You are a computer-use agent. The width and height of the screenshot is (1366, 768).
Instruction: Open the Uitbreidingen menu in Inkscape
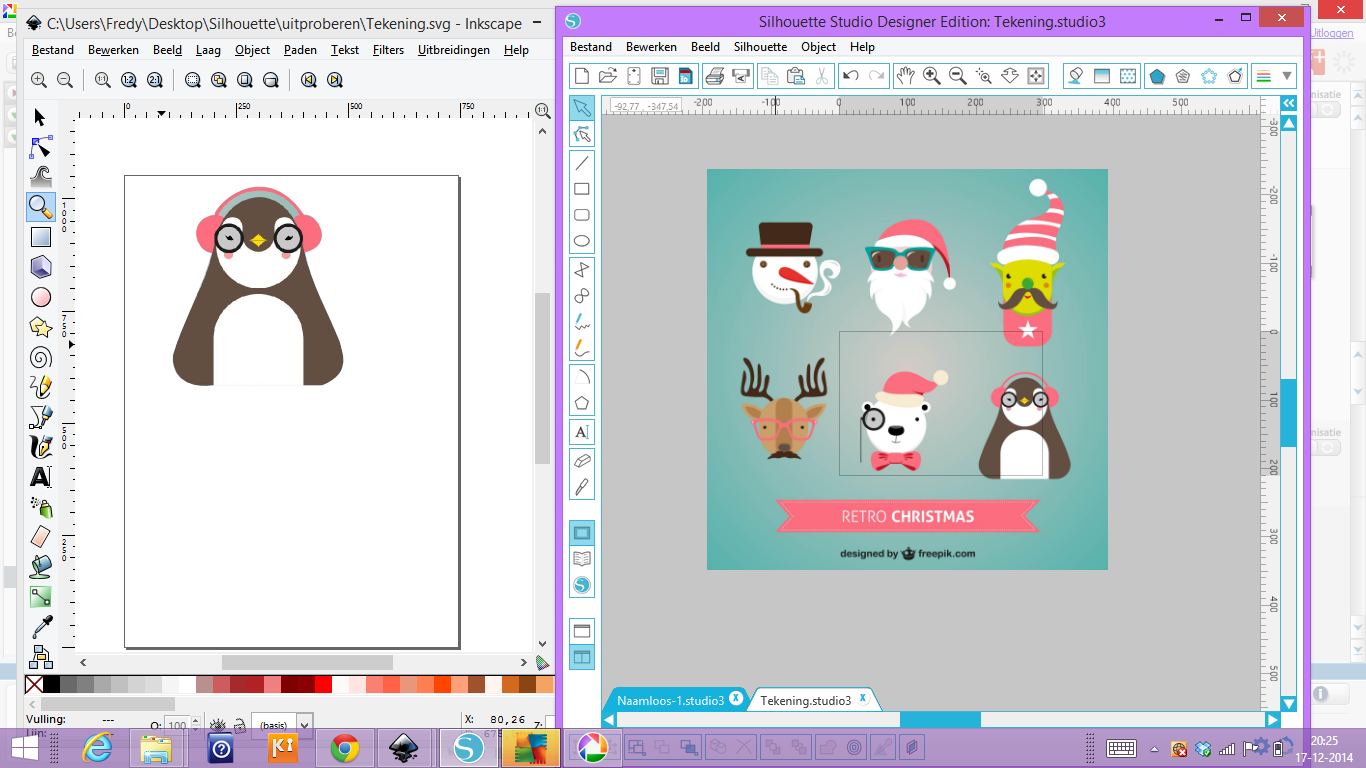pos(454,50)
